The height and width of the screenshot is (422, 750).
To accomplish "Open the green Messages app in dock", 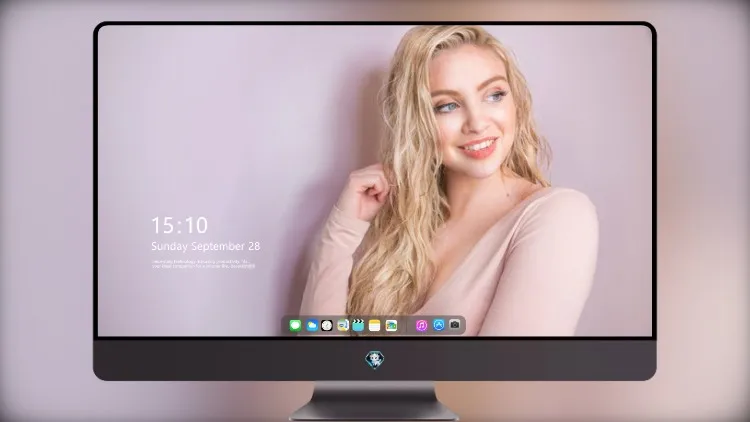I will click(x=295, y=325).
